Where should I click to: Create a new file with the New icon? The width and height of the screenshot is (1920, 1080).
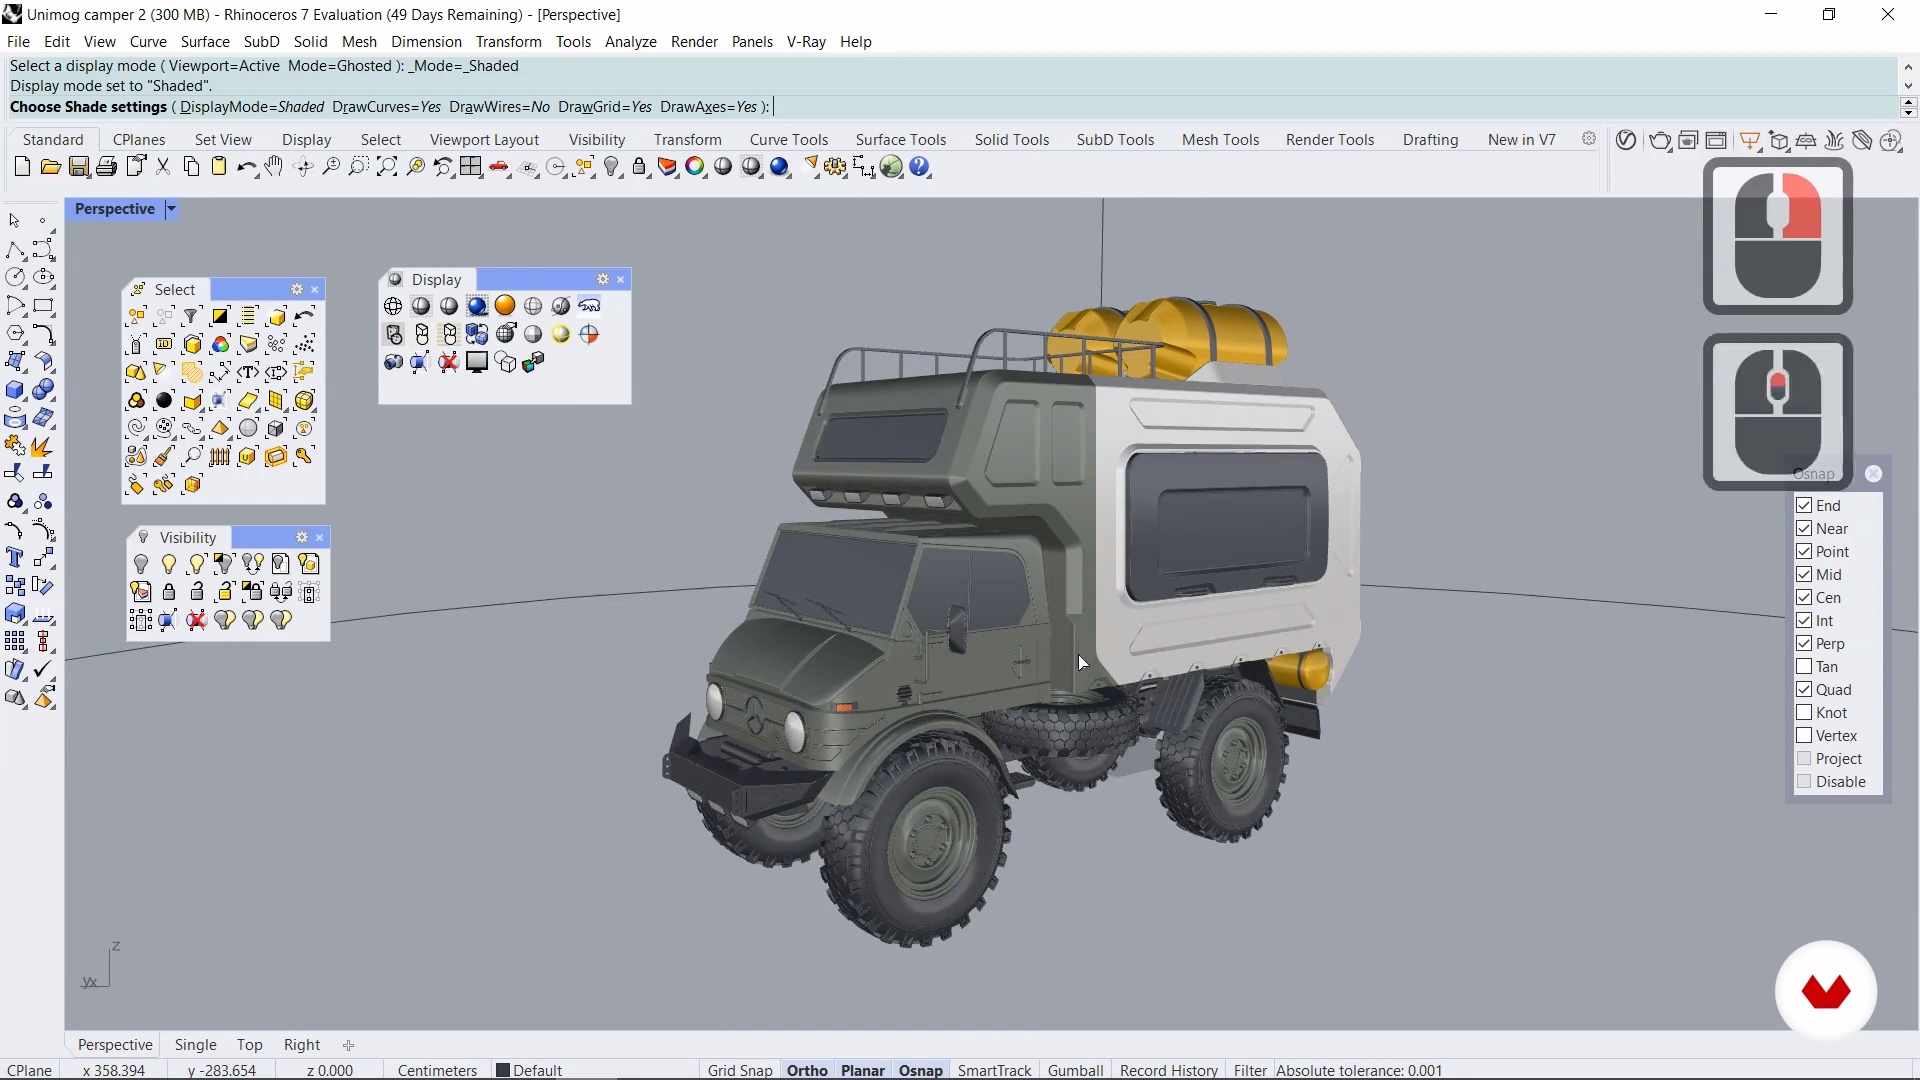click(x=22, y=167)
